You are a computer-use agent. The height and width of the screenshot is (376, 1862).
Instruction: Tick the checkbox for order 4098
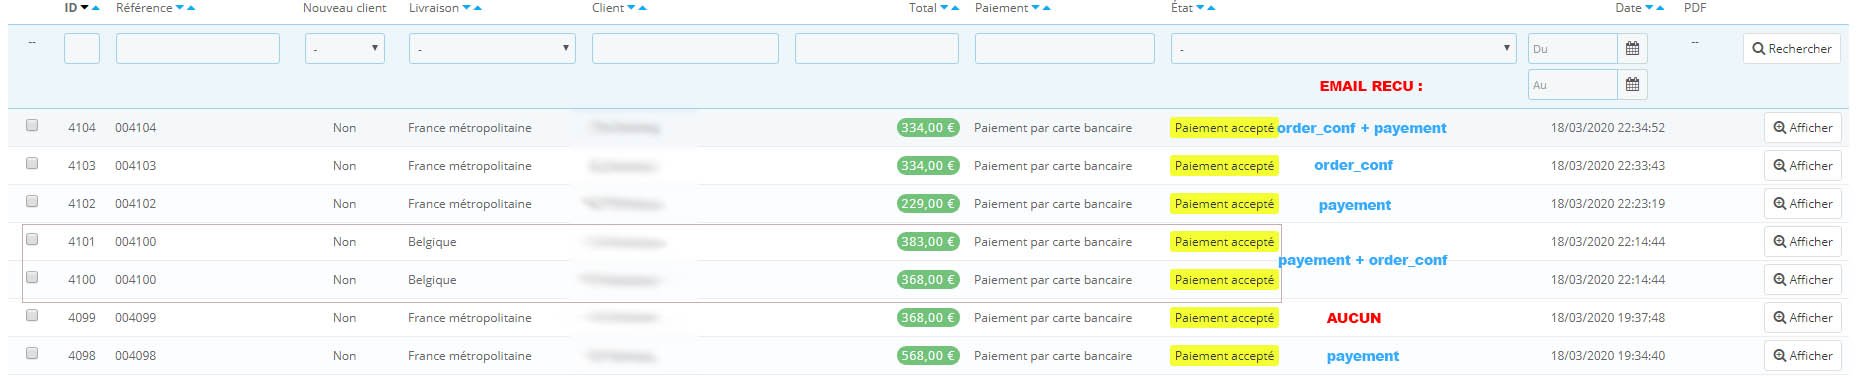coord(32,353)
